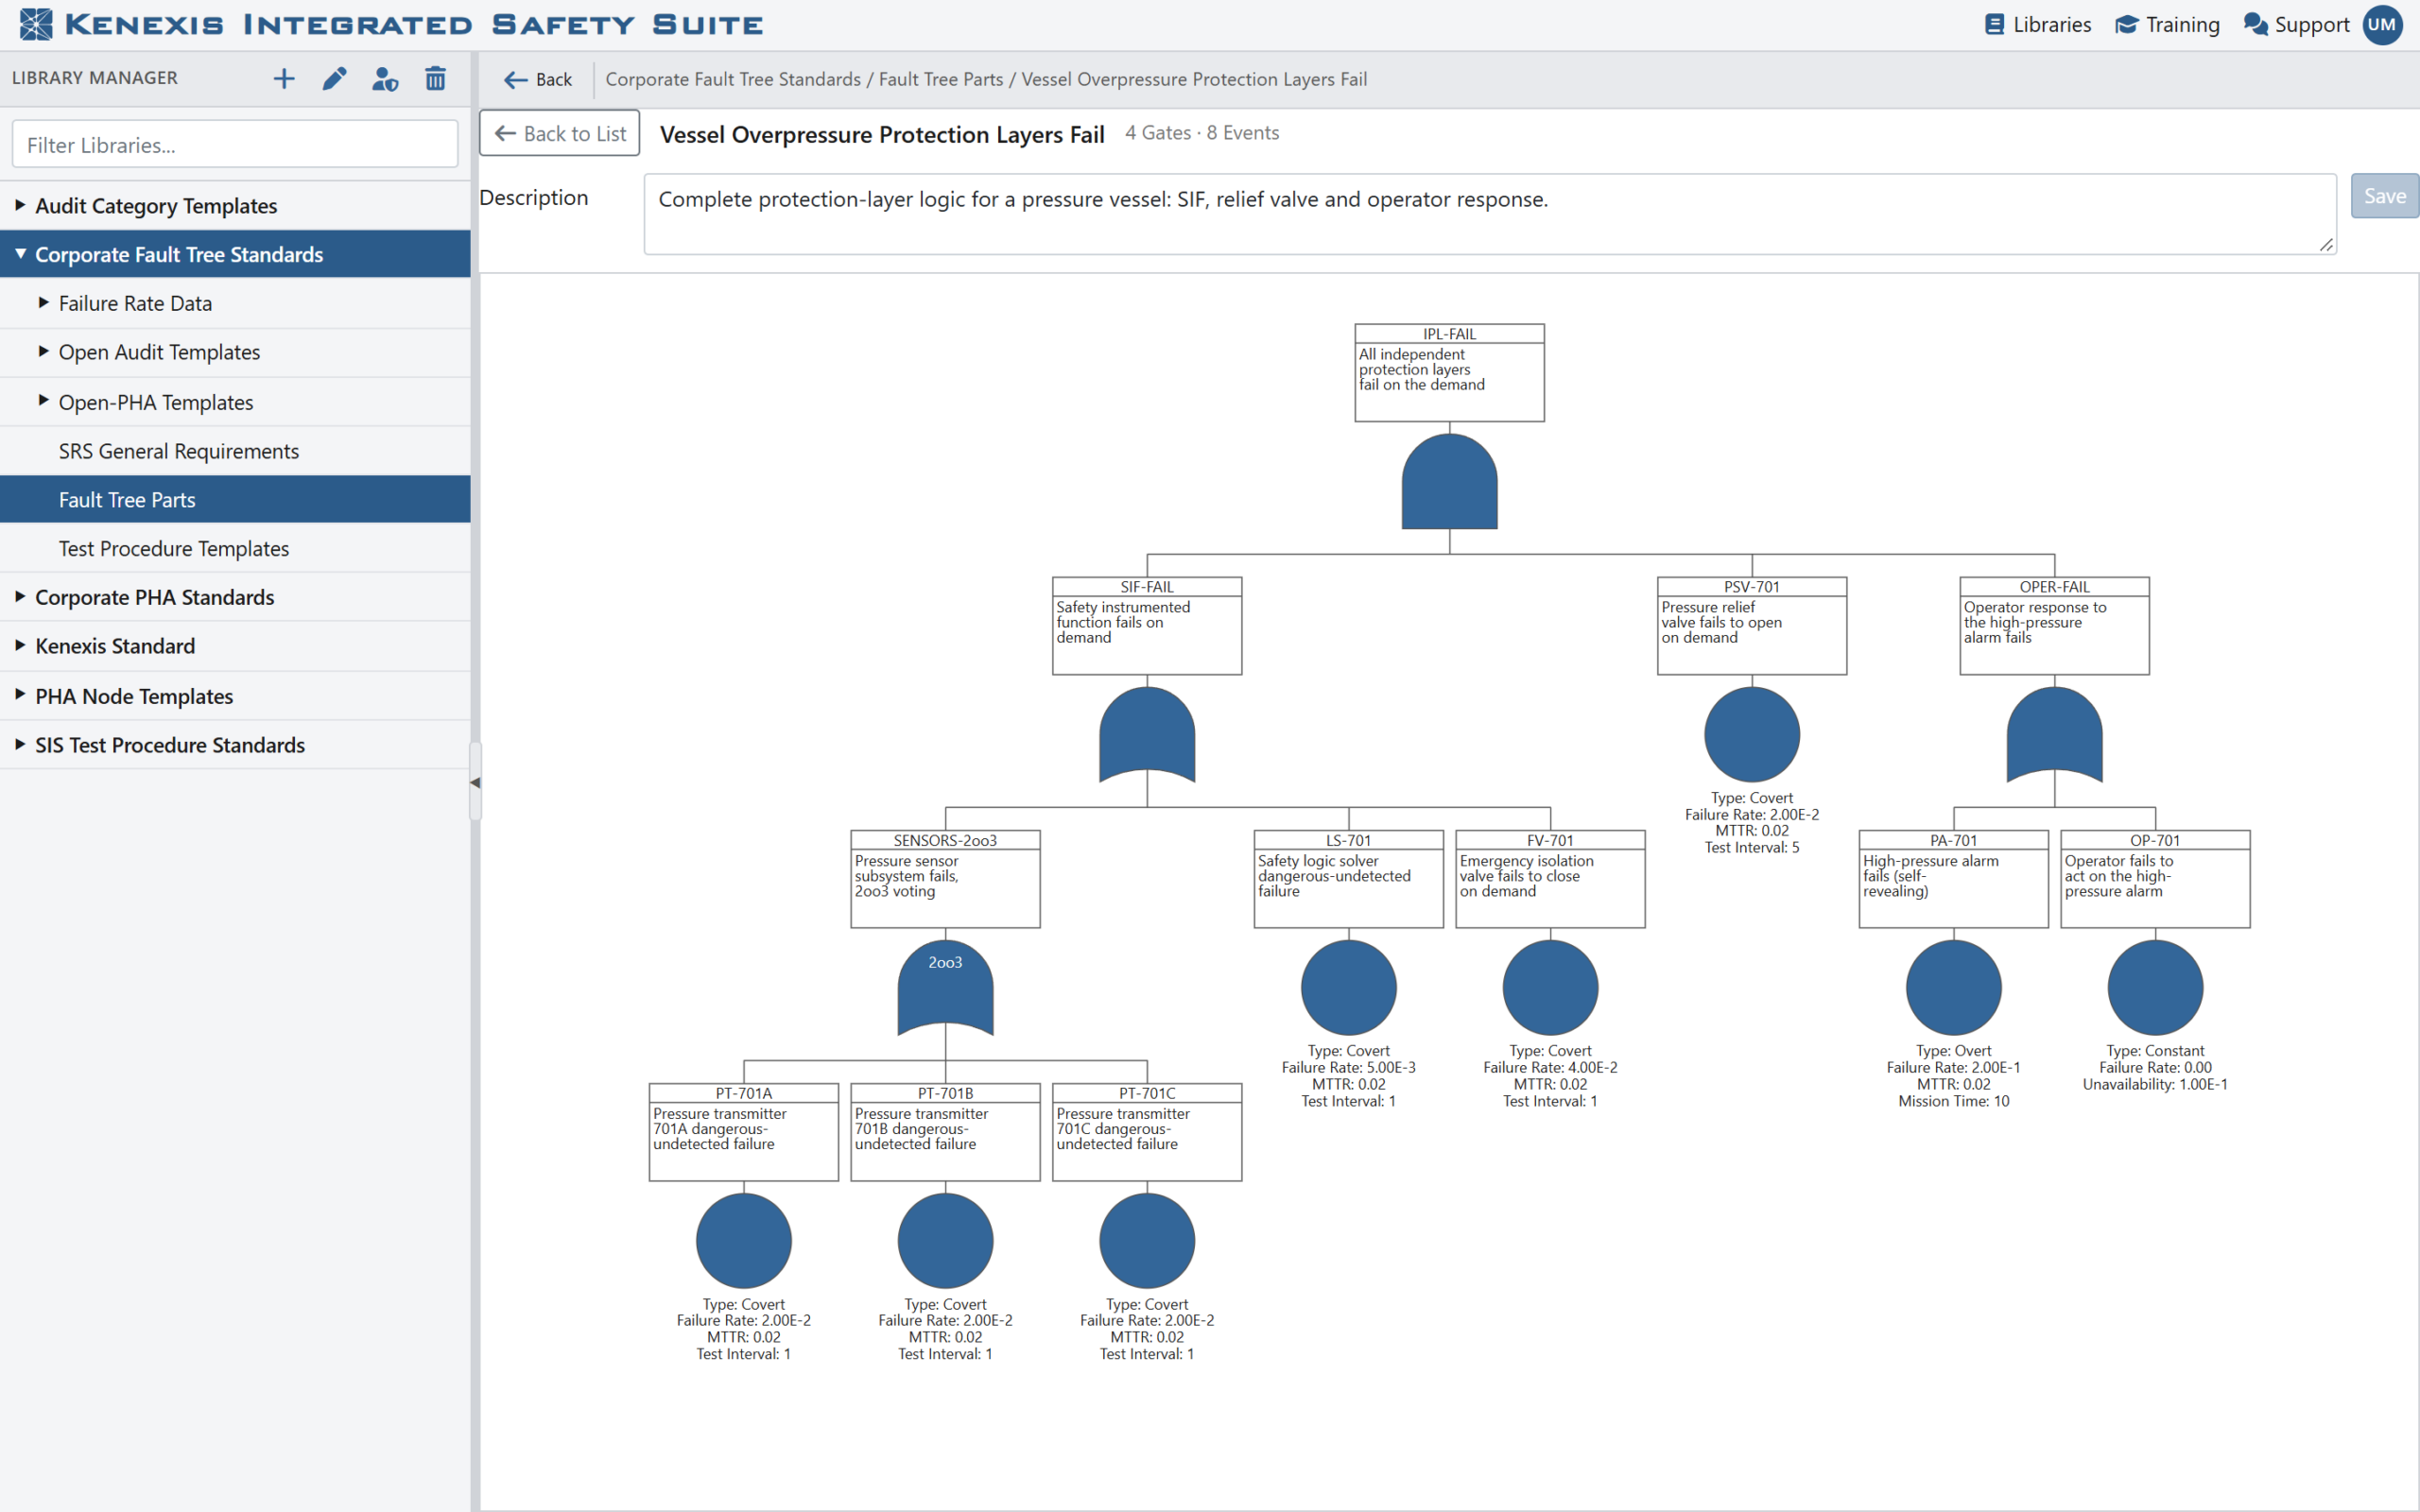The image size is (2420, 1512).
Task: Click Back to List button
Action: (560, 133)
